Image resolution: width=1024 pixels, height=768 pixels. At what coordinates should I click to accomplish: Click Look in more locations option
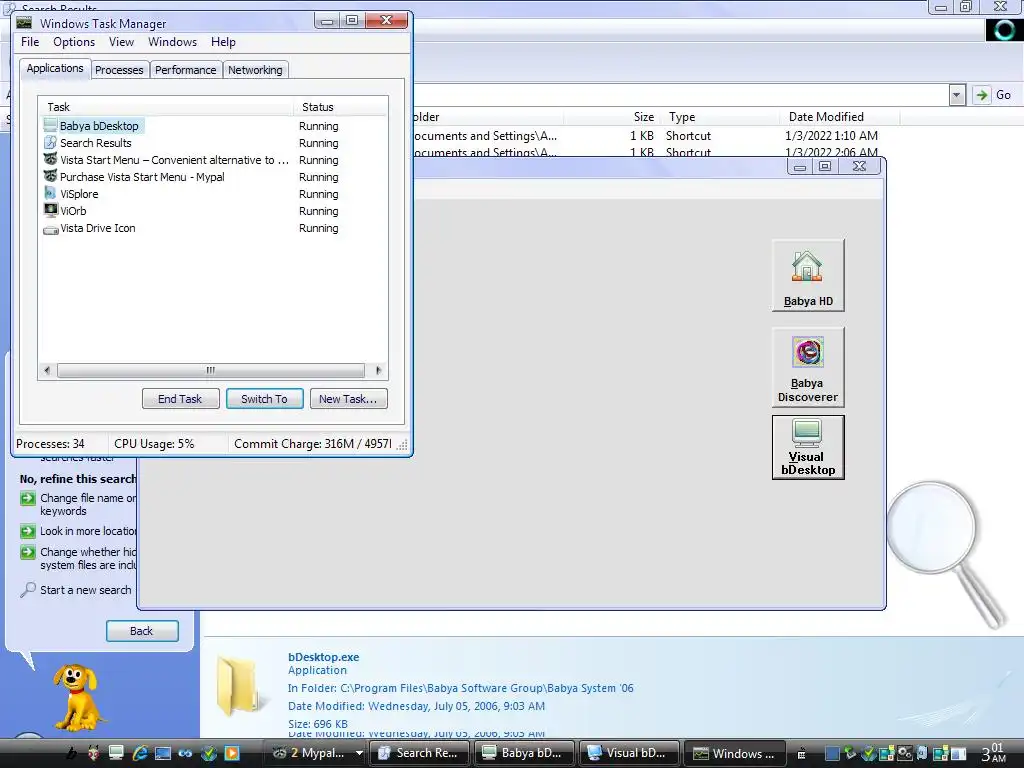tap(88, 531)
